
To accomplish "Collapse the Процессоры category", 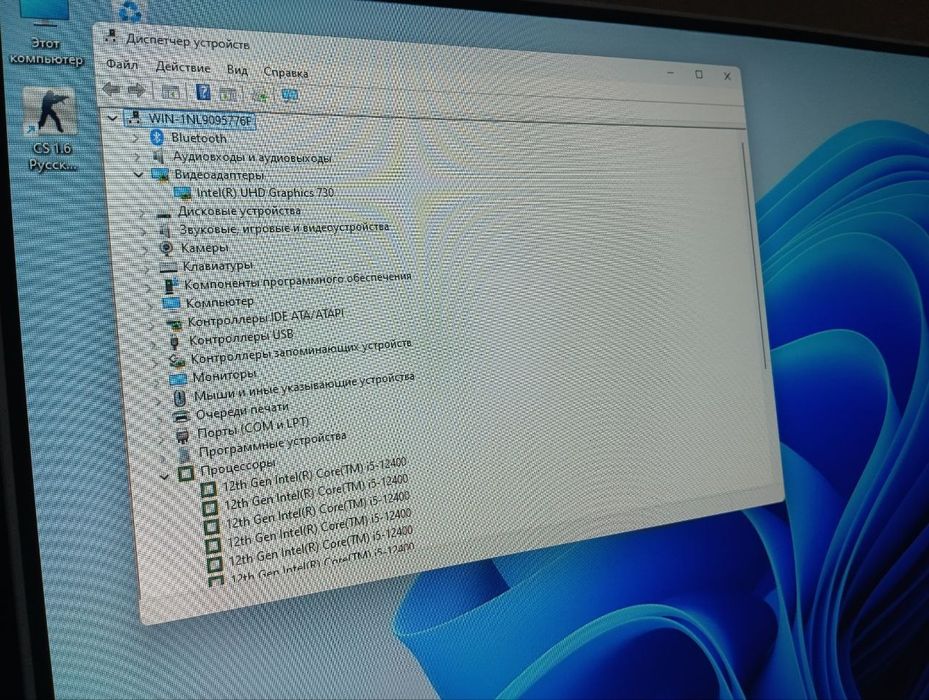I will [165, 476].
